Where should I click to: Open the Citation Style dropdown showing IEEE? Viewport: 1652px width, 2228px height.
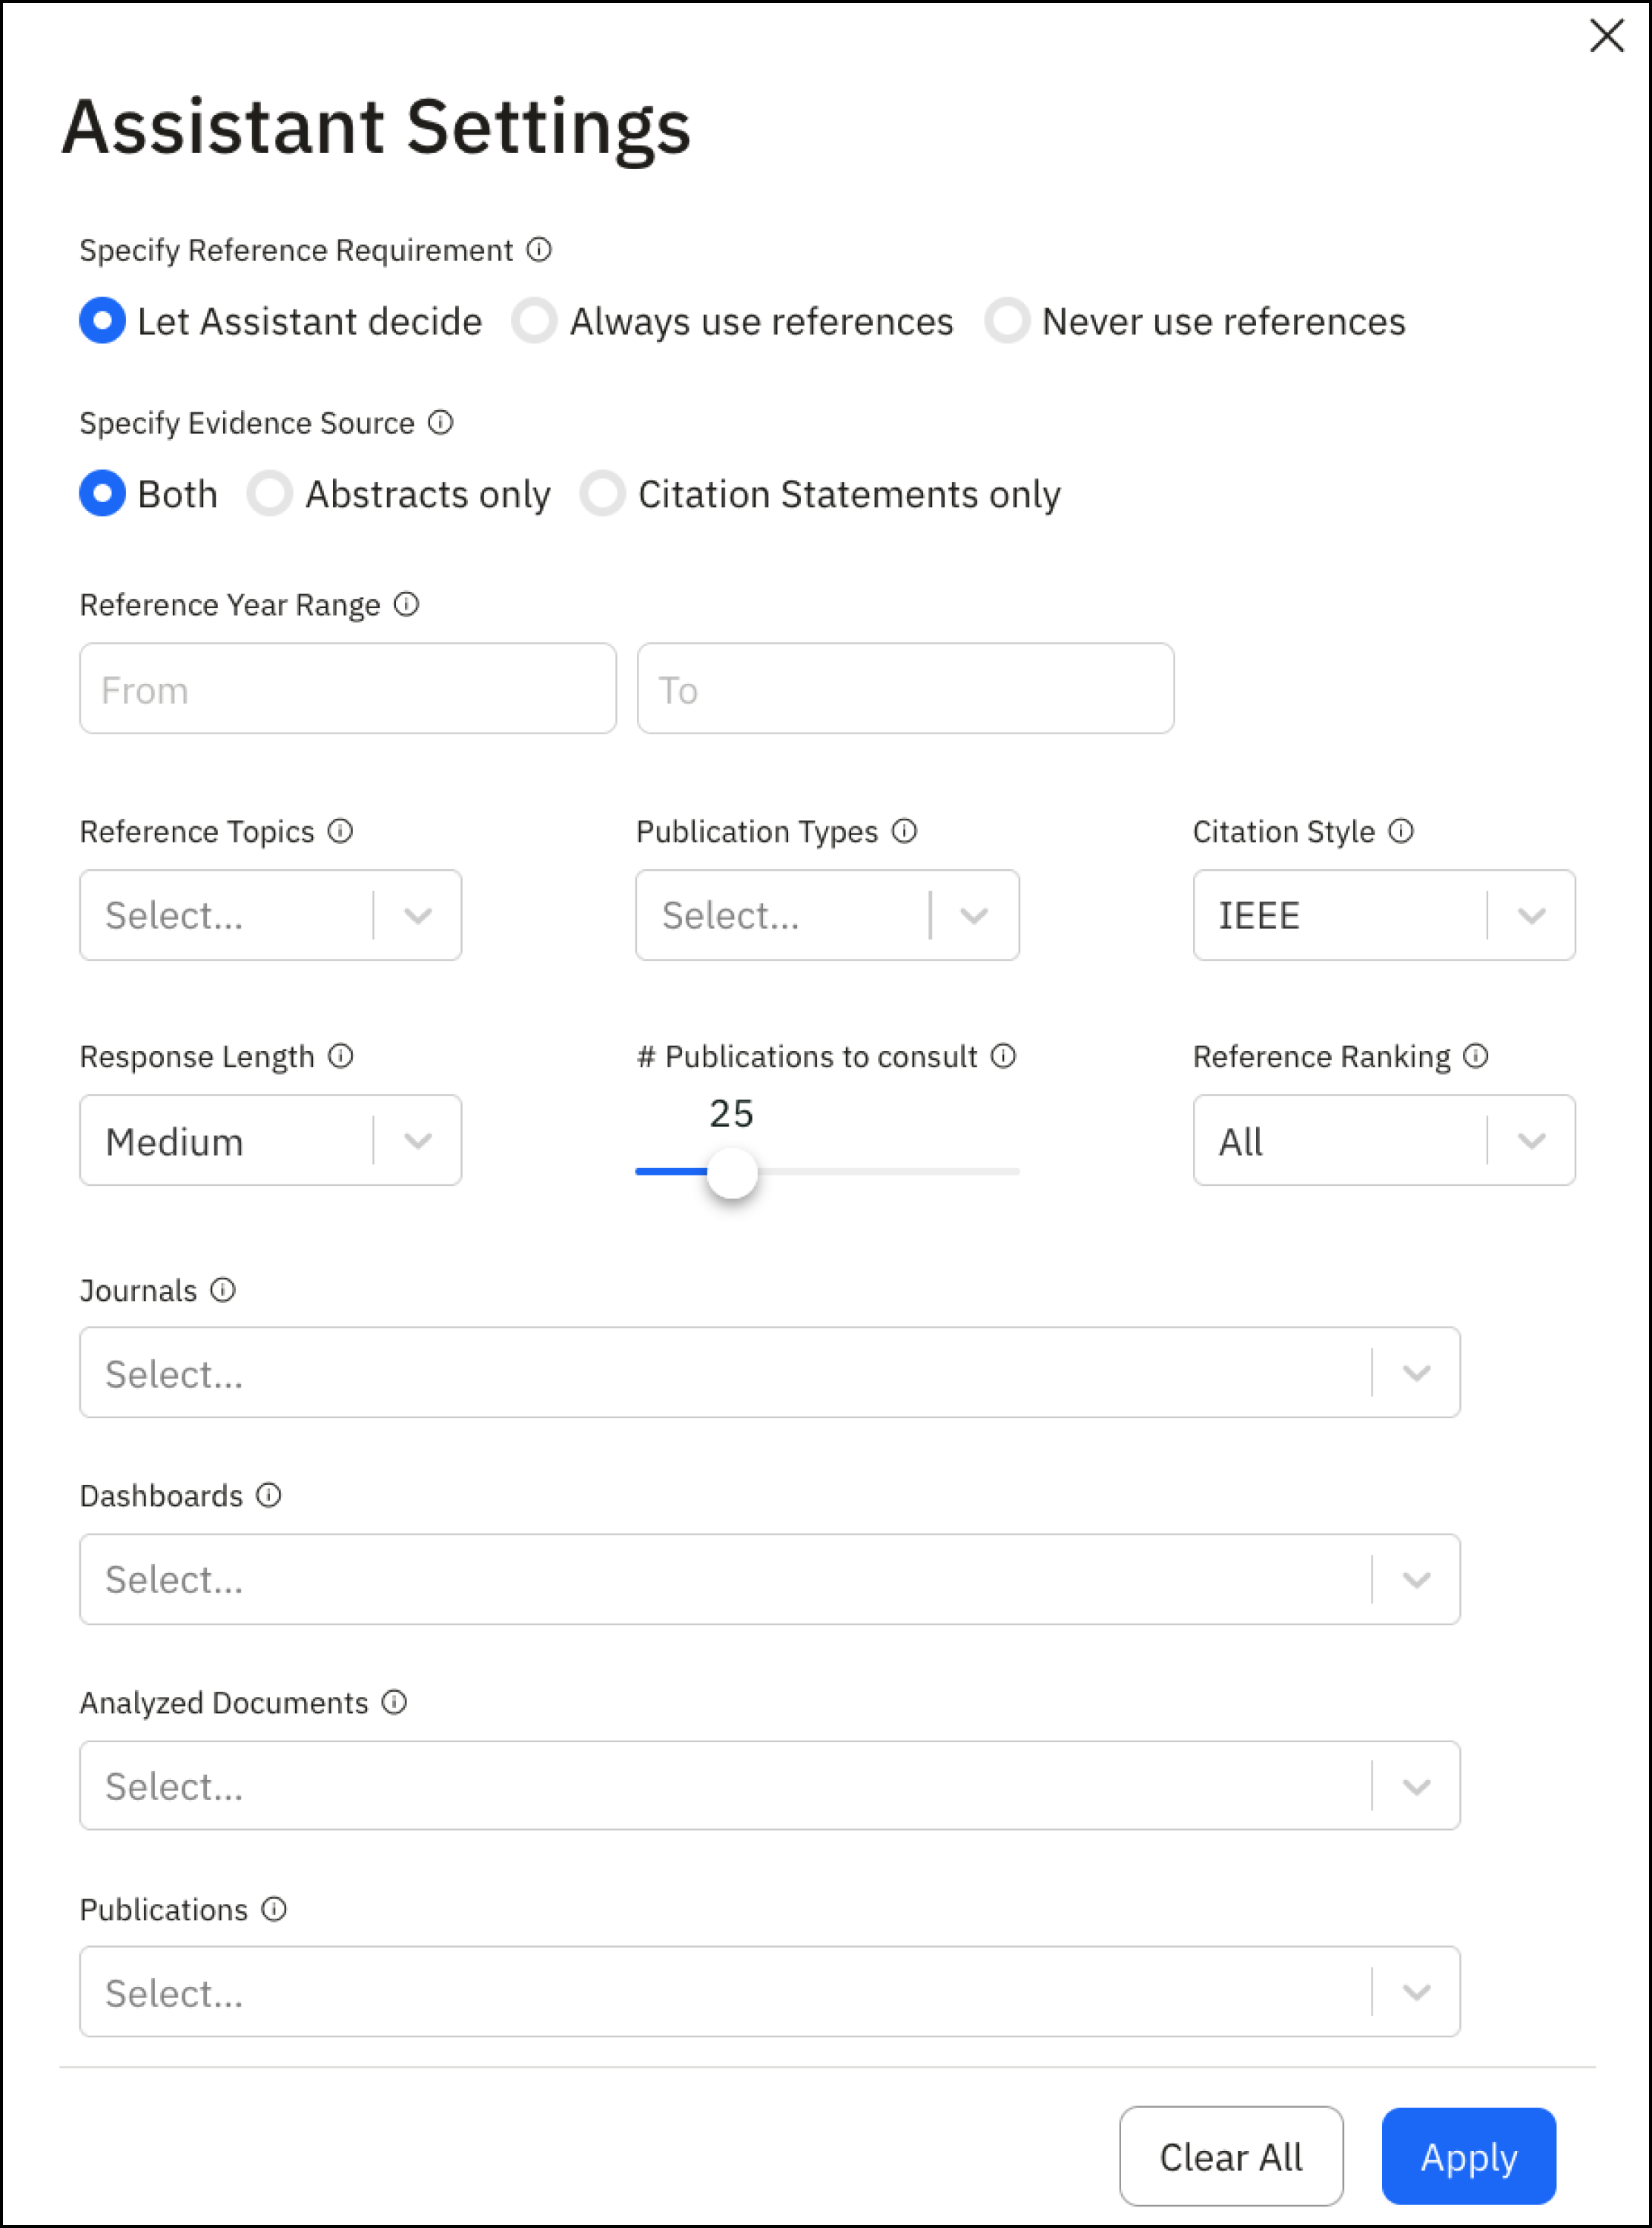pyautogui.click(x=1383, y=915)
